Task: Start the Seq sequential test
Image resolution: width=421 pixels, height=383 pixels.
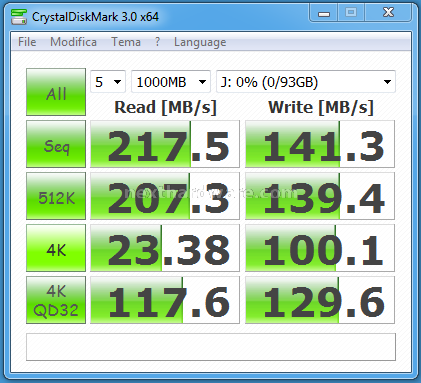Action: (56, 144)
